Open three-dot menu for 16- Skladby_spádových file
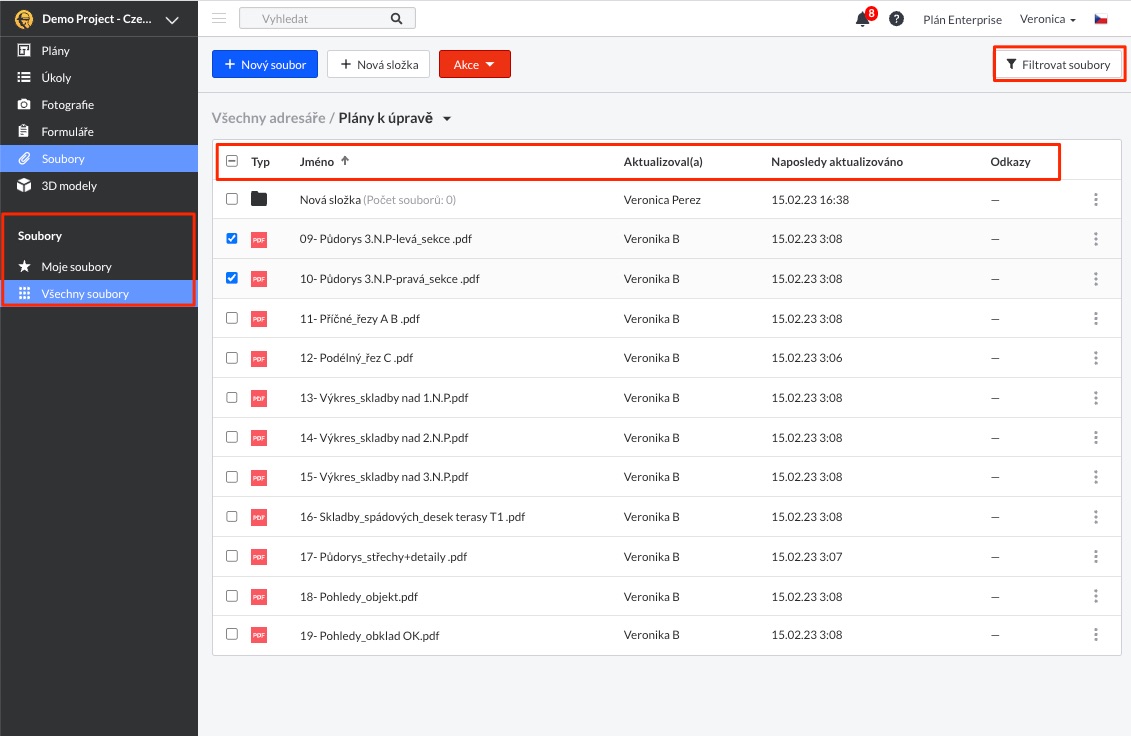This screenshot has height=736, width=1131. (1096, 517)
